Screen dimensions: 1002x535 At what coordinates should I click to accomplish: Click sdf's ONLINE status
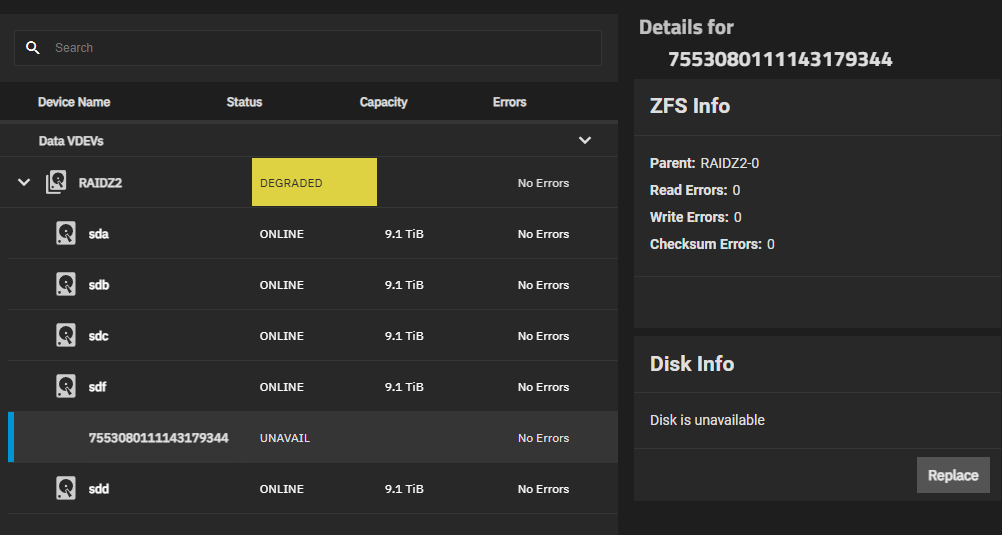282,387
